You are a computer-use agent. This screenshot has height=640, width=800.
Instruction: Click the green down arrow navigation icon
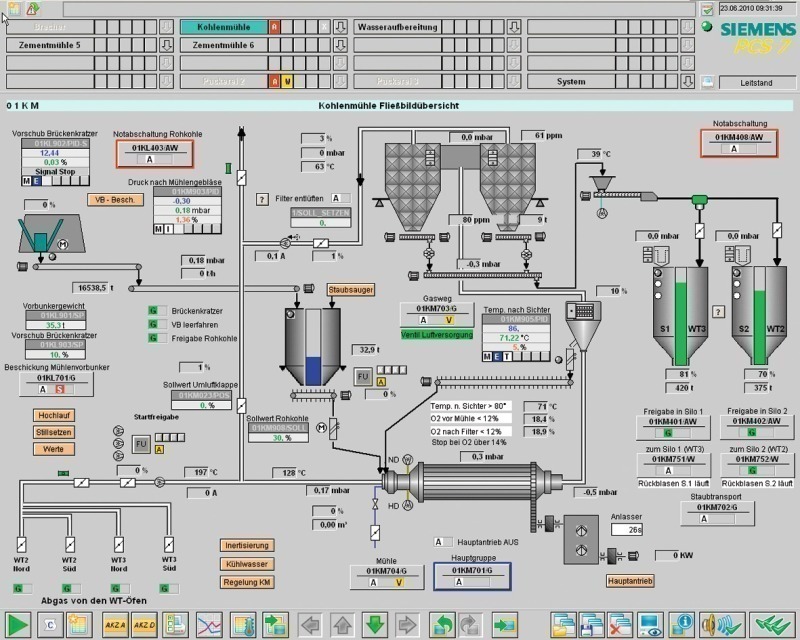(375, 625)
